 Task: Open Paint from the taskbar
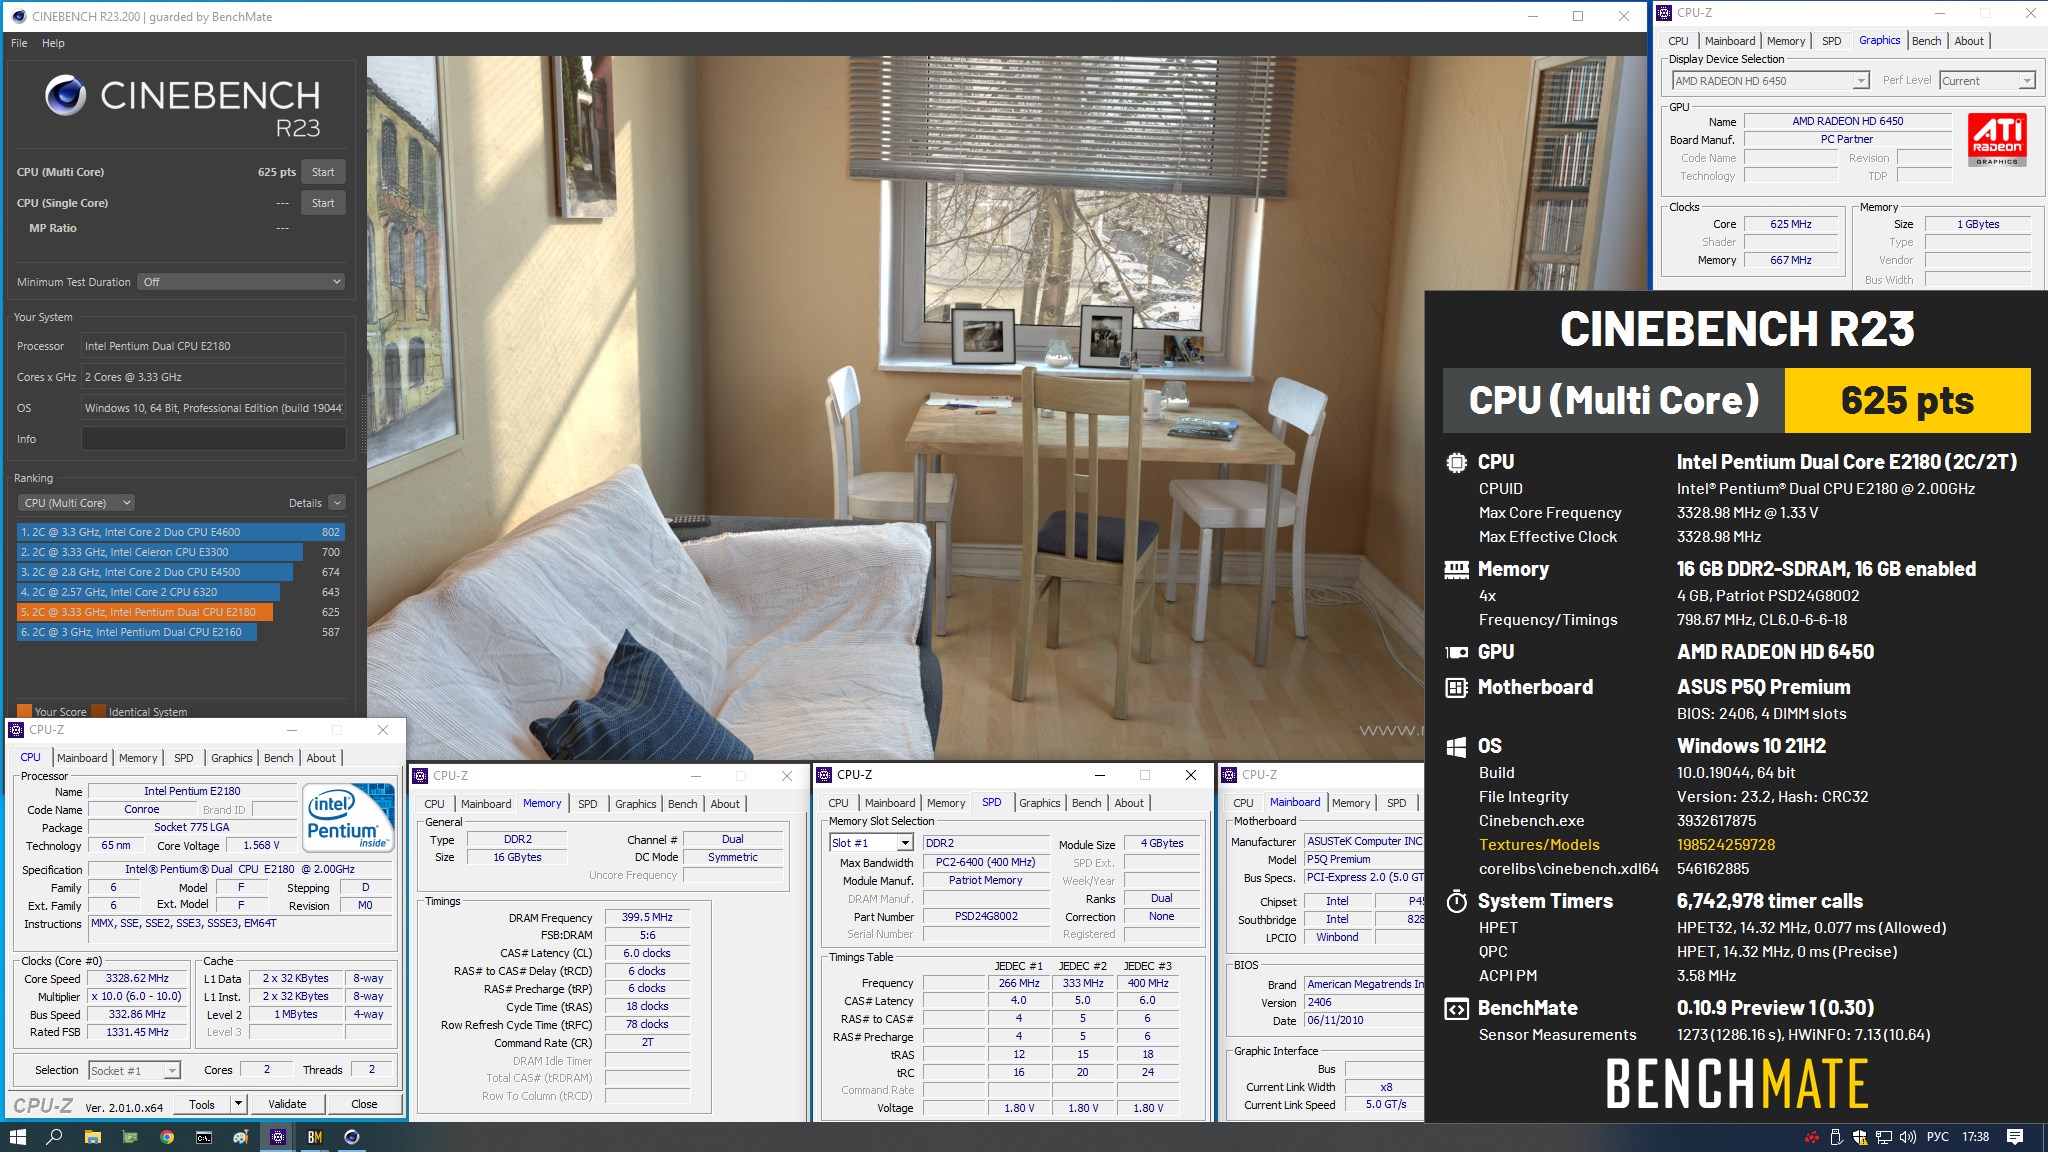(241, 1137)
